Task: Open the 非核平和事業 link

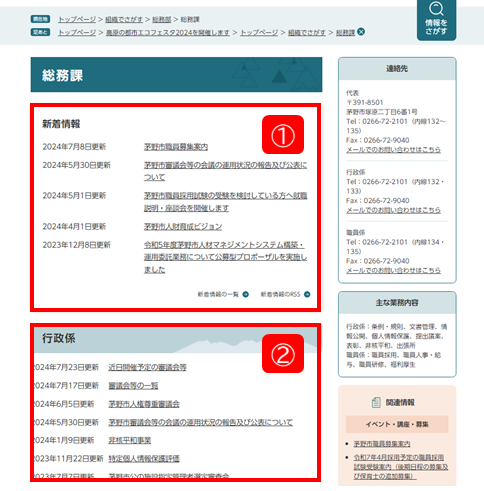Action: (130, 440)
